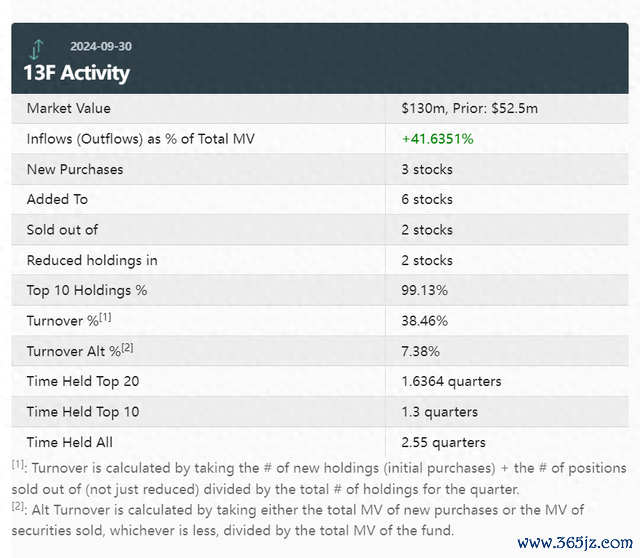Screen dimensions: 640x558
Task: Click the 7.38% turnover alt value
Action: pos(420,351)
